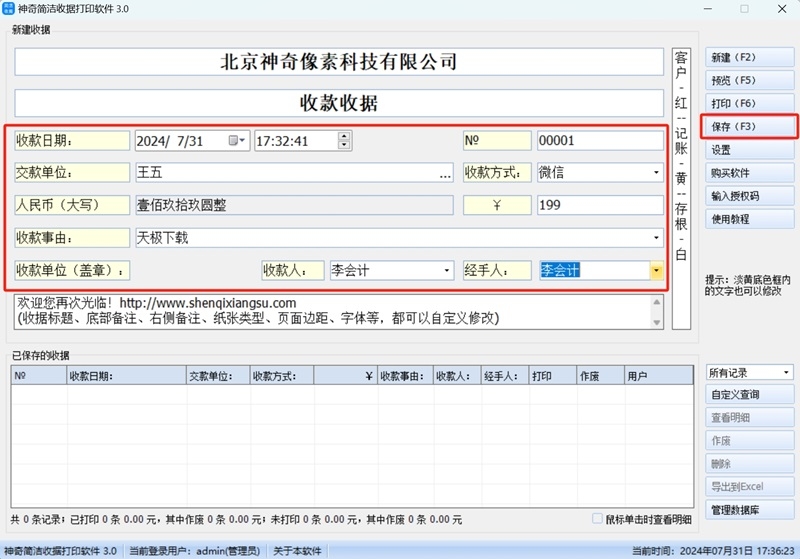Click the 作废 button on the right
The height and width of the screenshot is (559, 800).
point(749,441)
